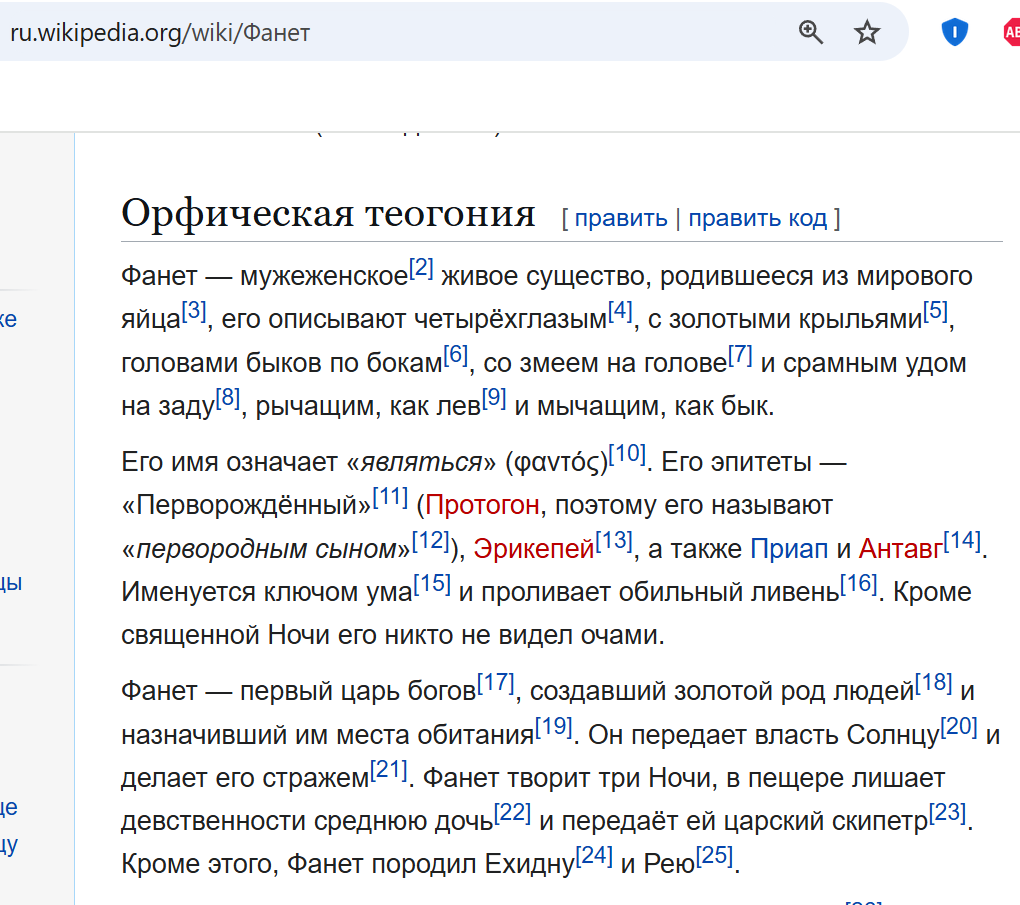Click the Greek word 'φαντός'

pos(556,463)
